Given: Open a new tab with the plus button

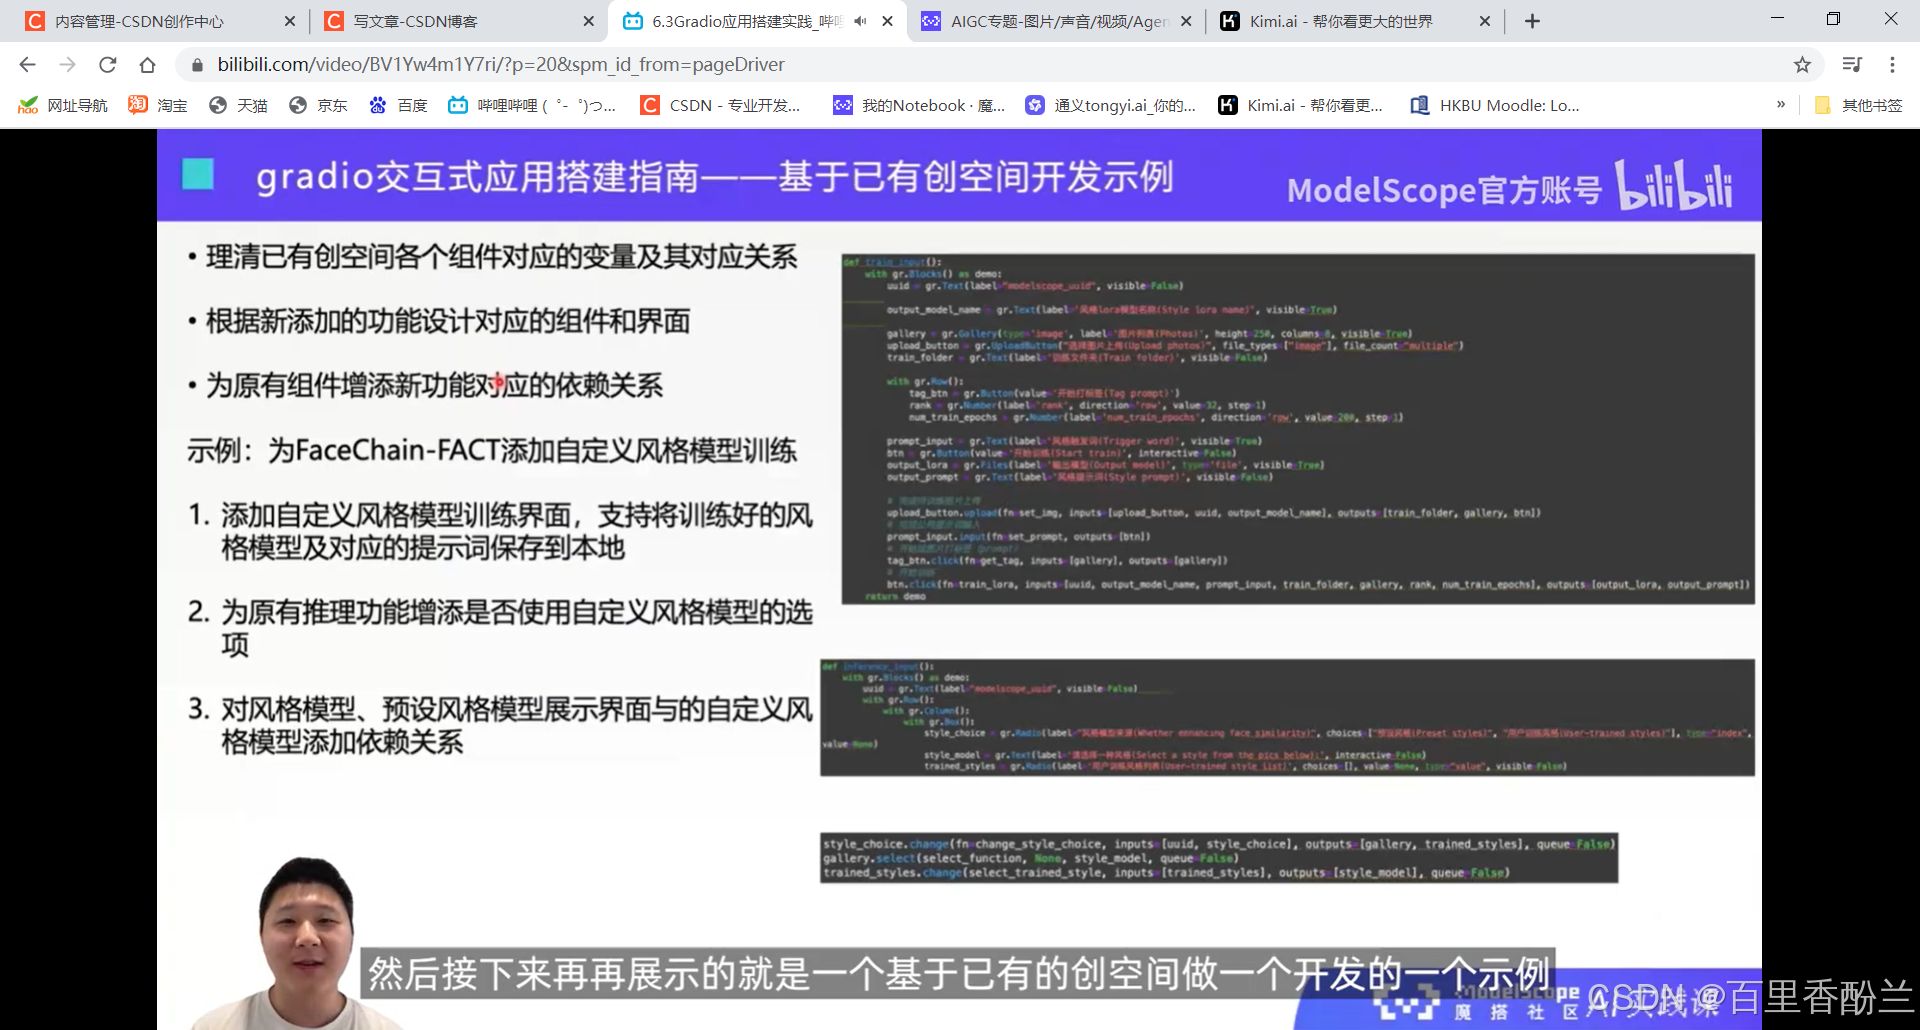Looking at the screenshot, I should pos(1532,21).
